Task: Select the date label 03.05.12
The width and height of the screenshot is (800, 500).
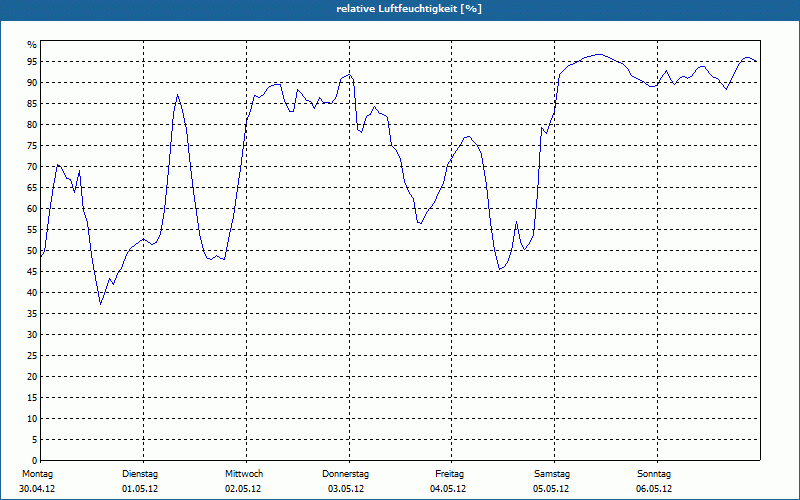Action: click(x=346, y=489)
